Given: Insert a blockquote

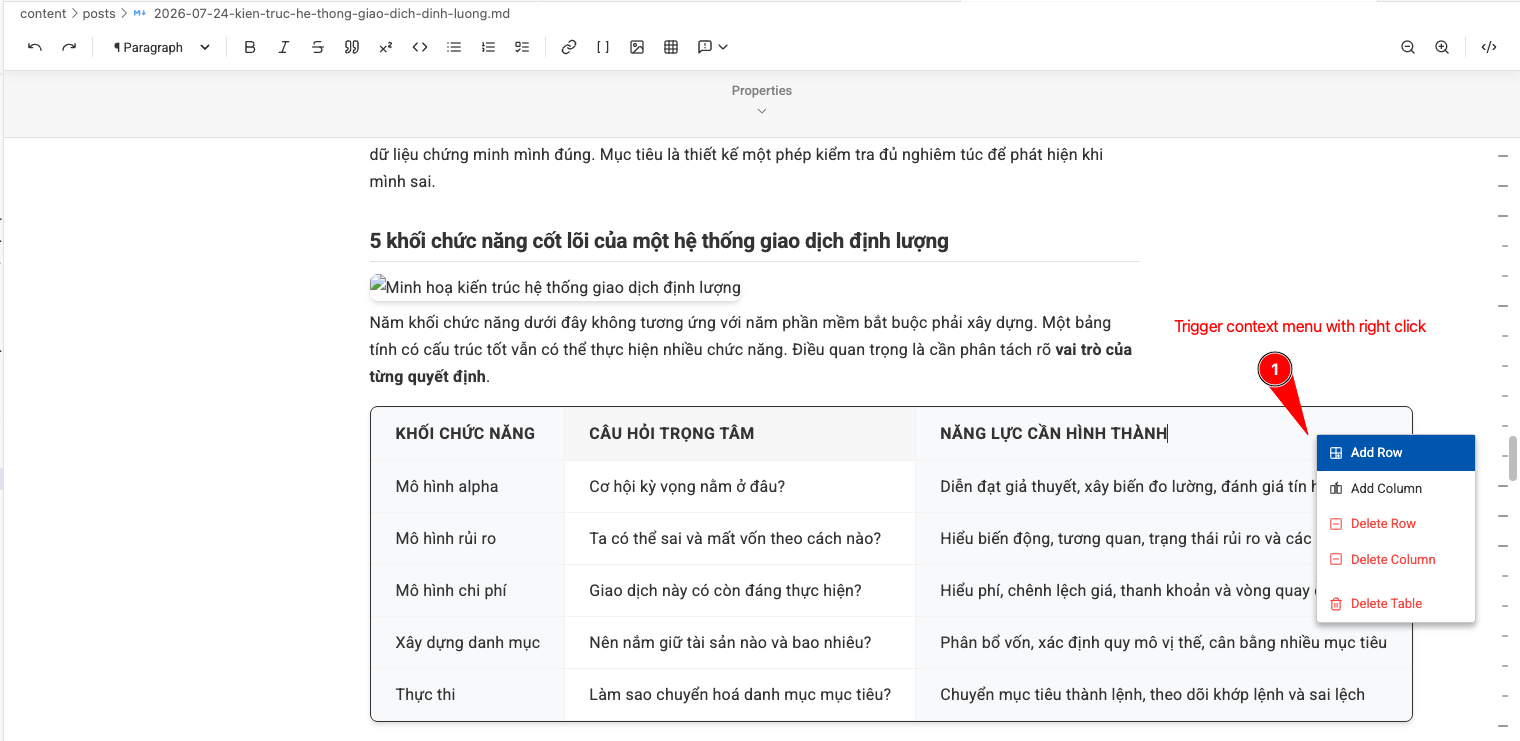Looking at the screenshot, I should [x=352, y=47].
